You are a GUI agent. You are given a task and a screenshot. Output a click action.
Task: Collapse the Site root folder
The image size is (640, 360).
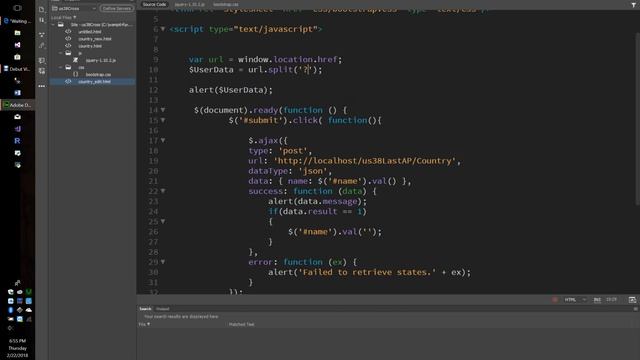point(53,25)
